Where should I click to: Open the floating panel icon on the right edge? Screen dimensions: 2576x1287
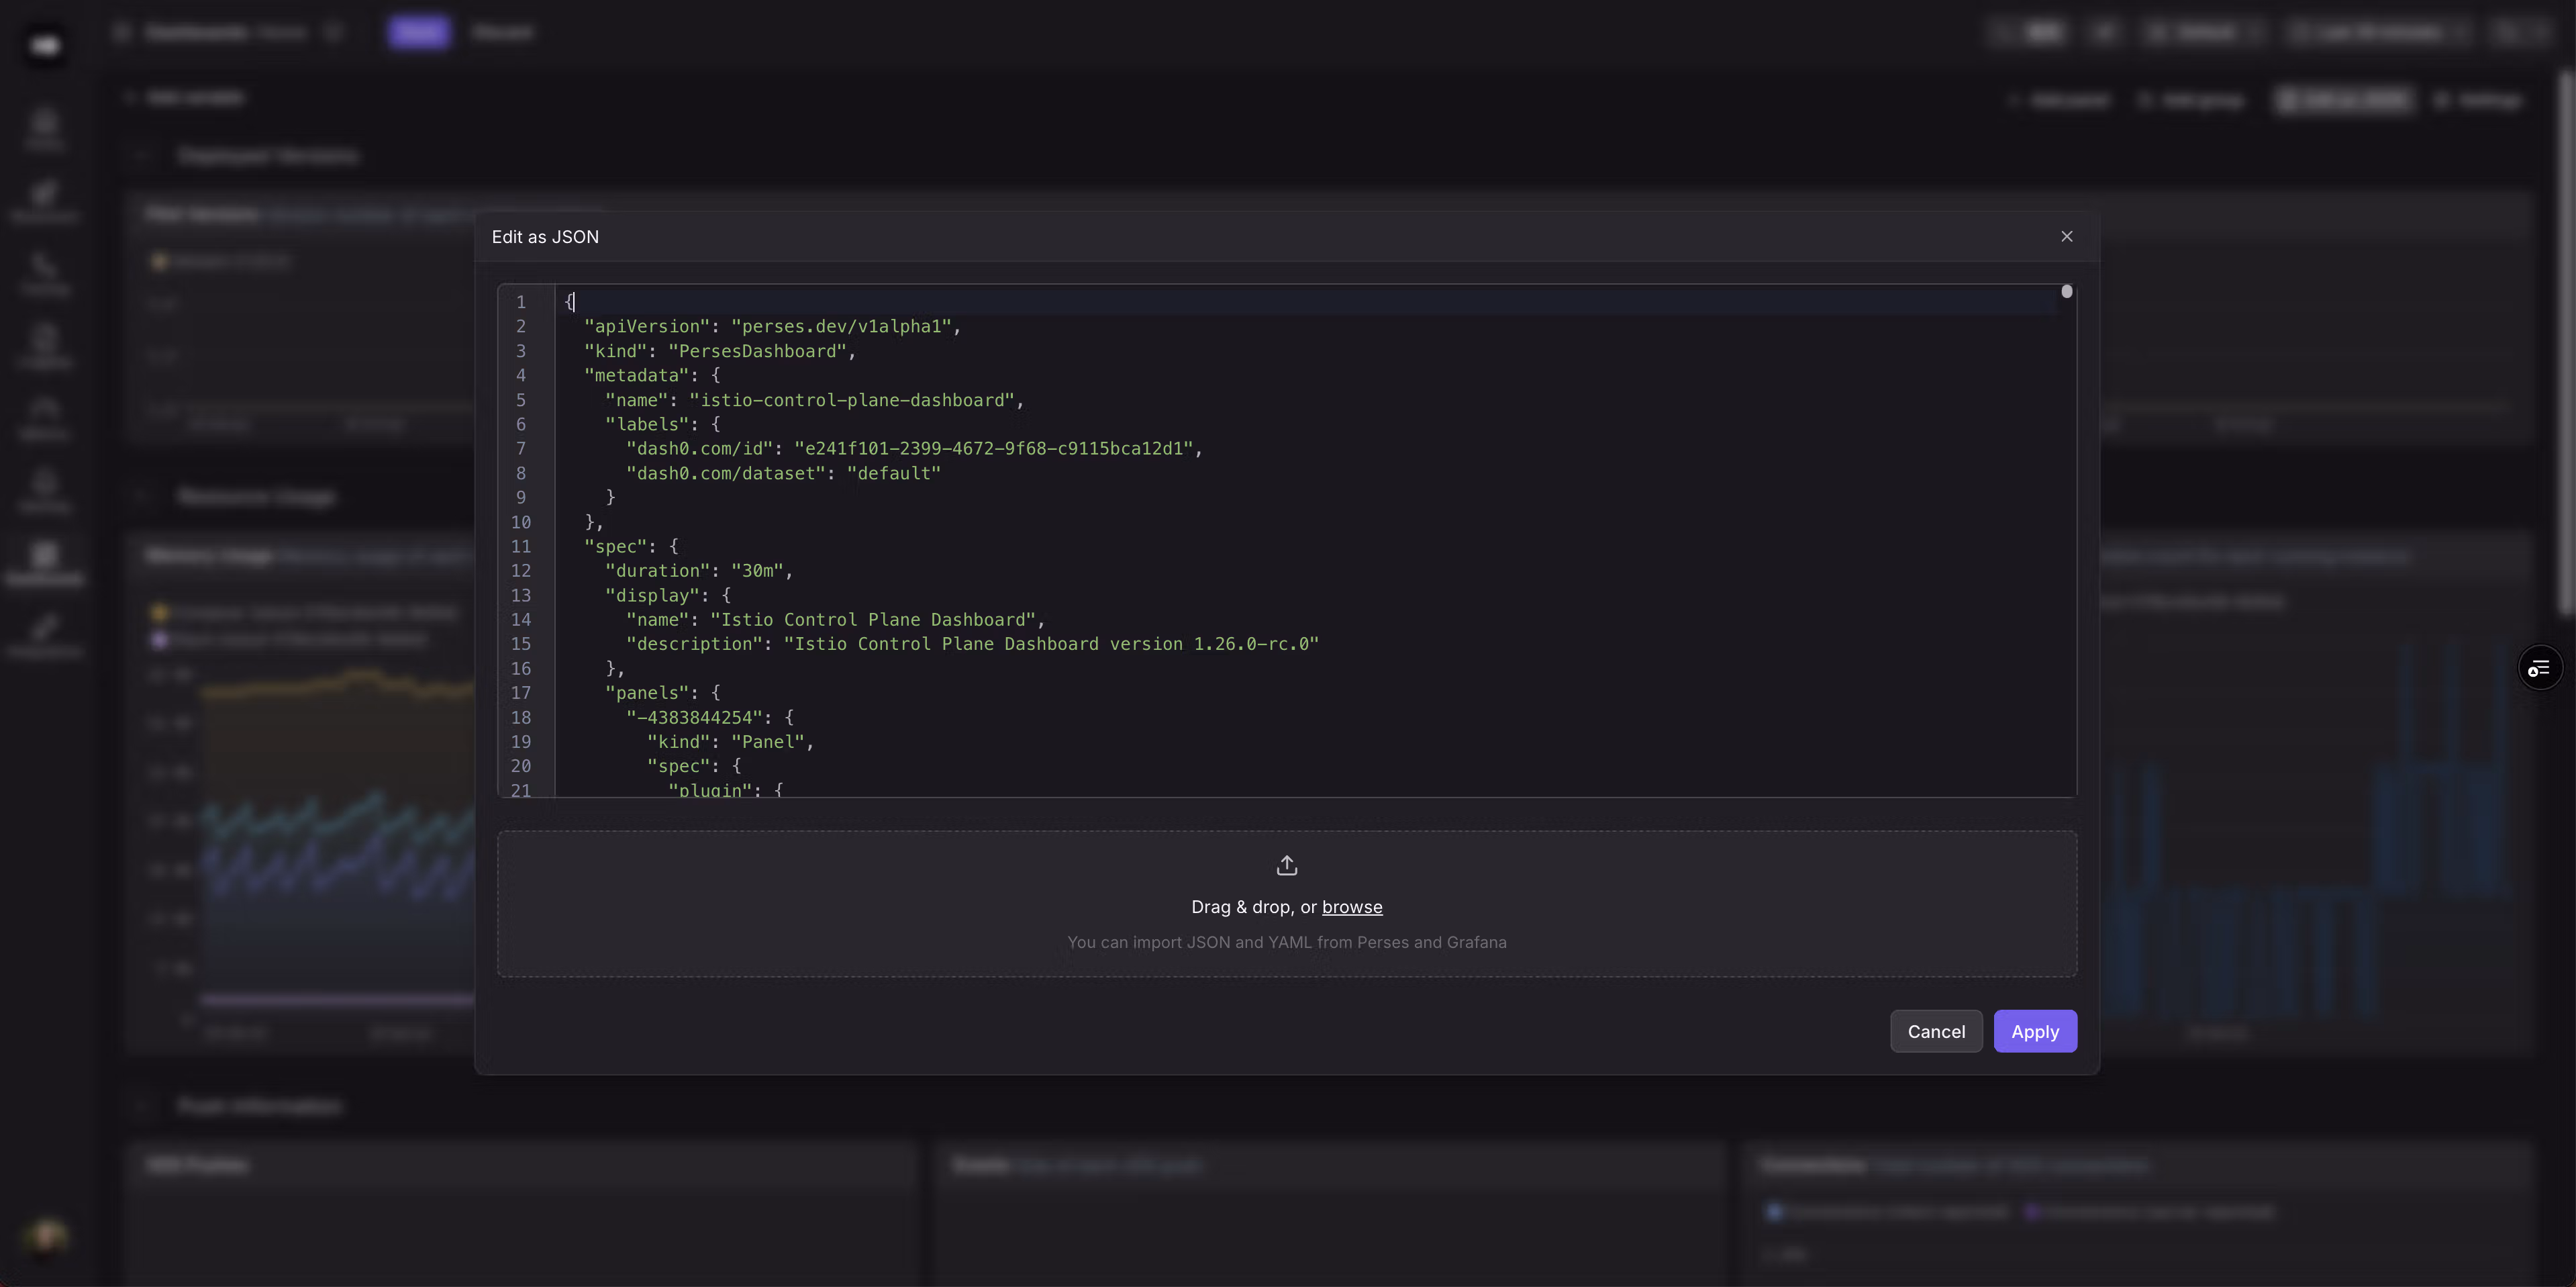(x=2541, y=667)
